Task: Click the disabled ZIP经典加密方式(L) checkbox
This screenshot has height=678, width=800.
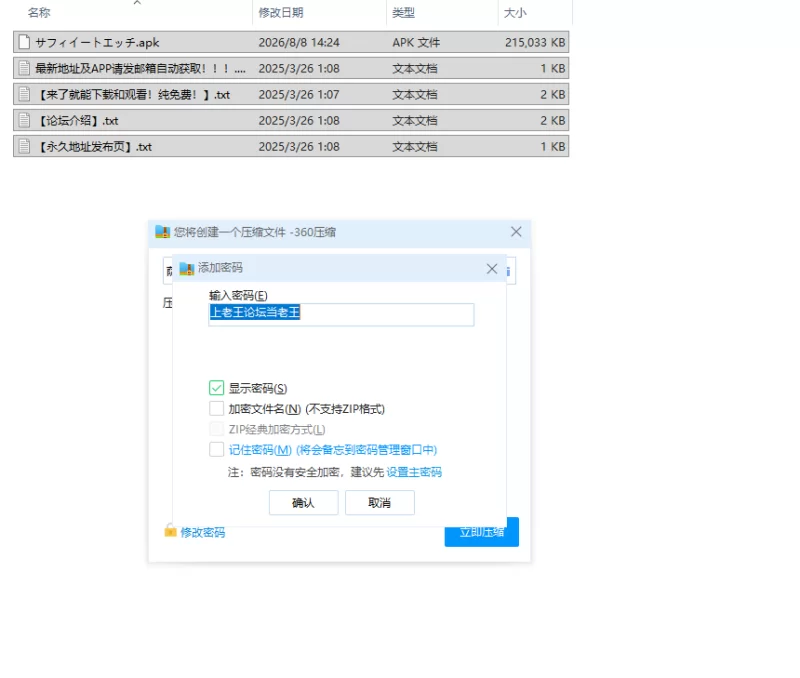Action: [x=216, y=429]
